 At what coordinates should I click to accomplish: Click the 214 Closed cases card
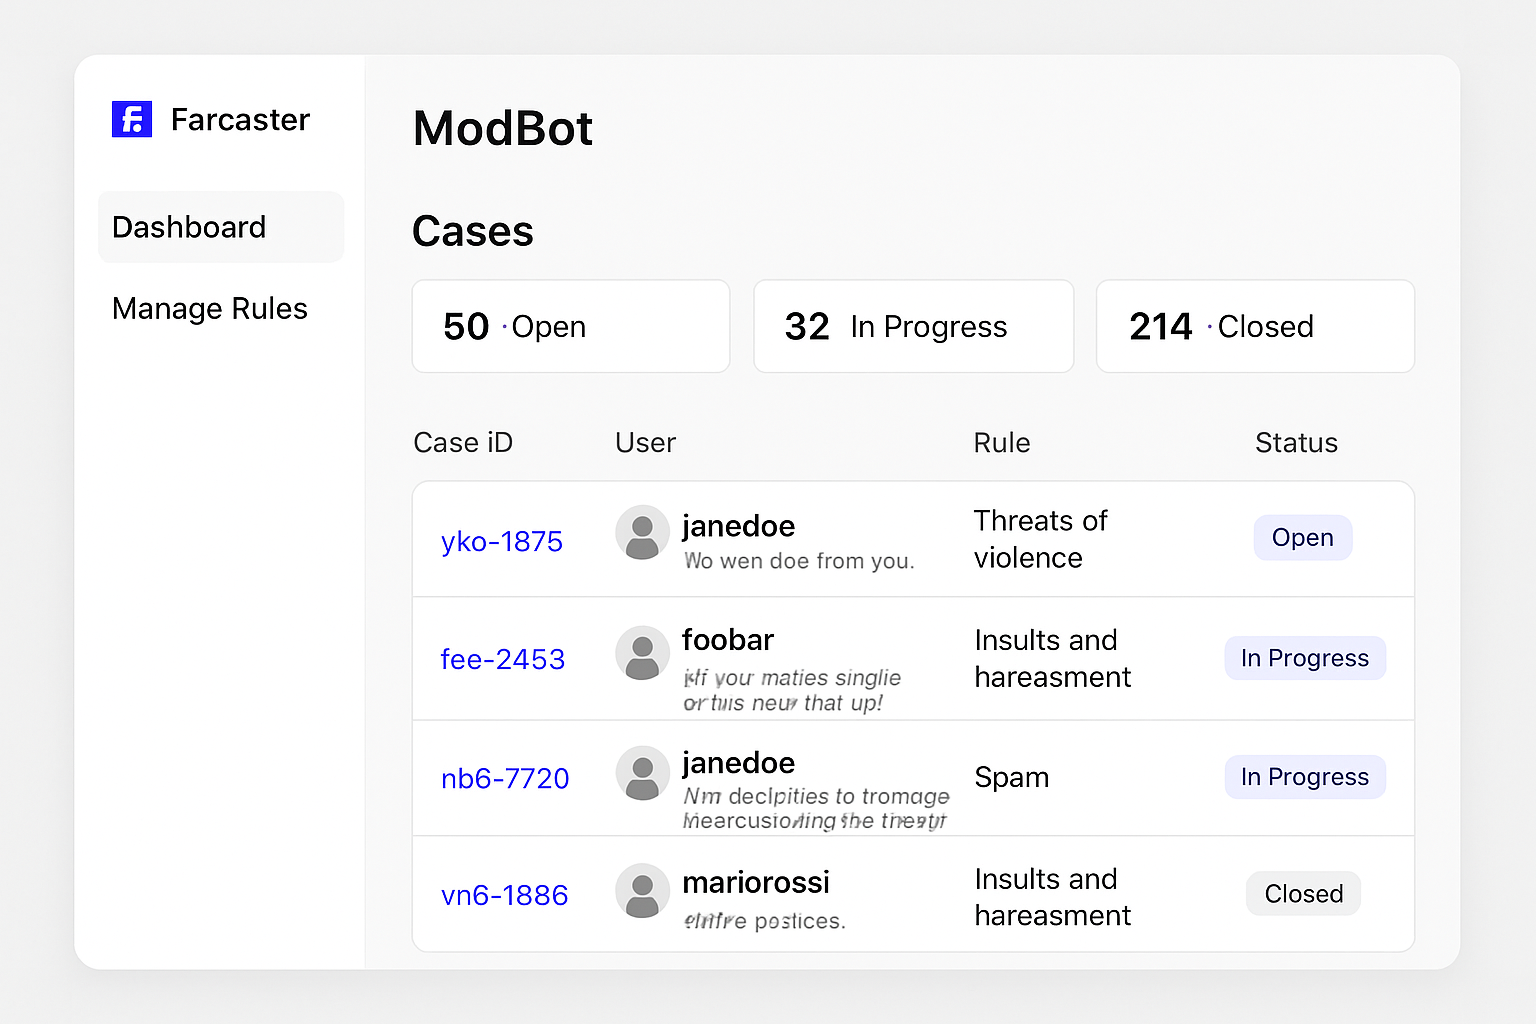tap(1255, 326)
